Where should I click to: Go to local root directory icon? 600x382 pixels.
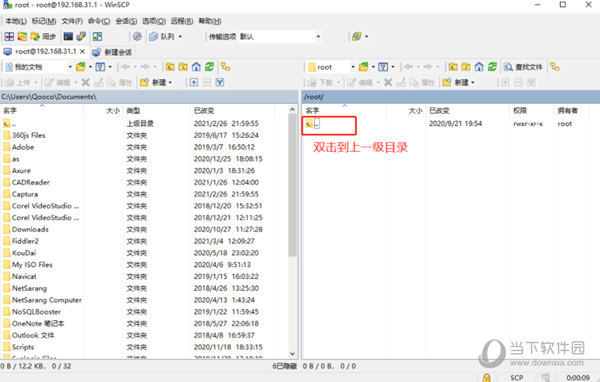tap(183, 67)
